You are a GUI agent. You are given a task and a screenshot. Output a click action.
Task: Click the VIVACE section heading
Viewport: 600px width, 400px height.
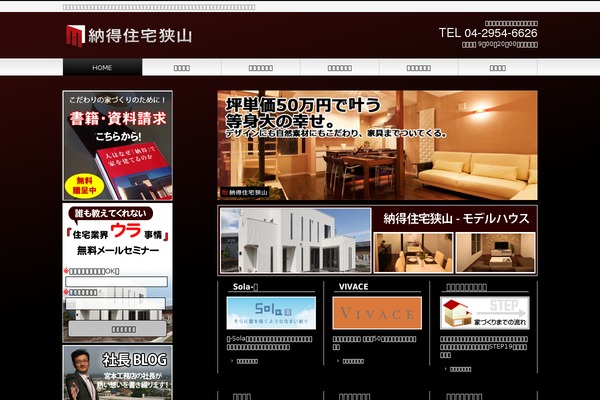click(x=353, y=286)
